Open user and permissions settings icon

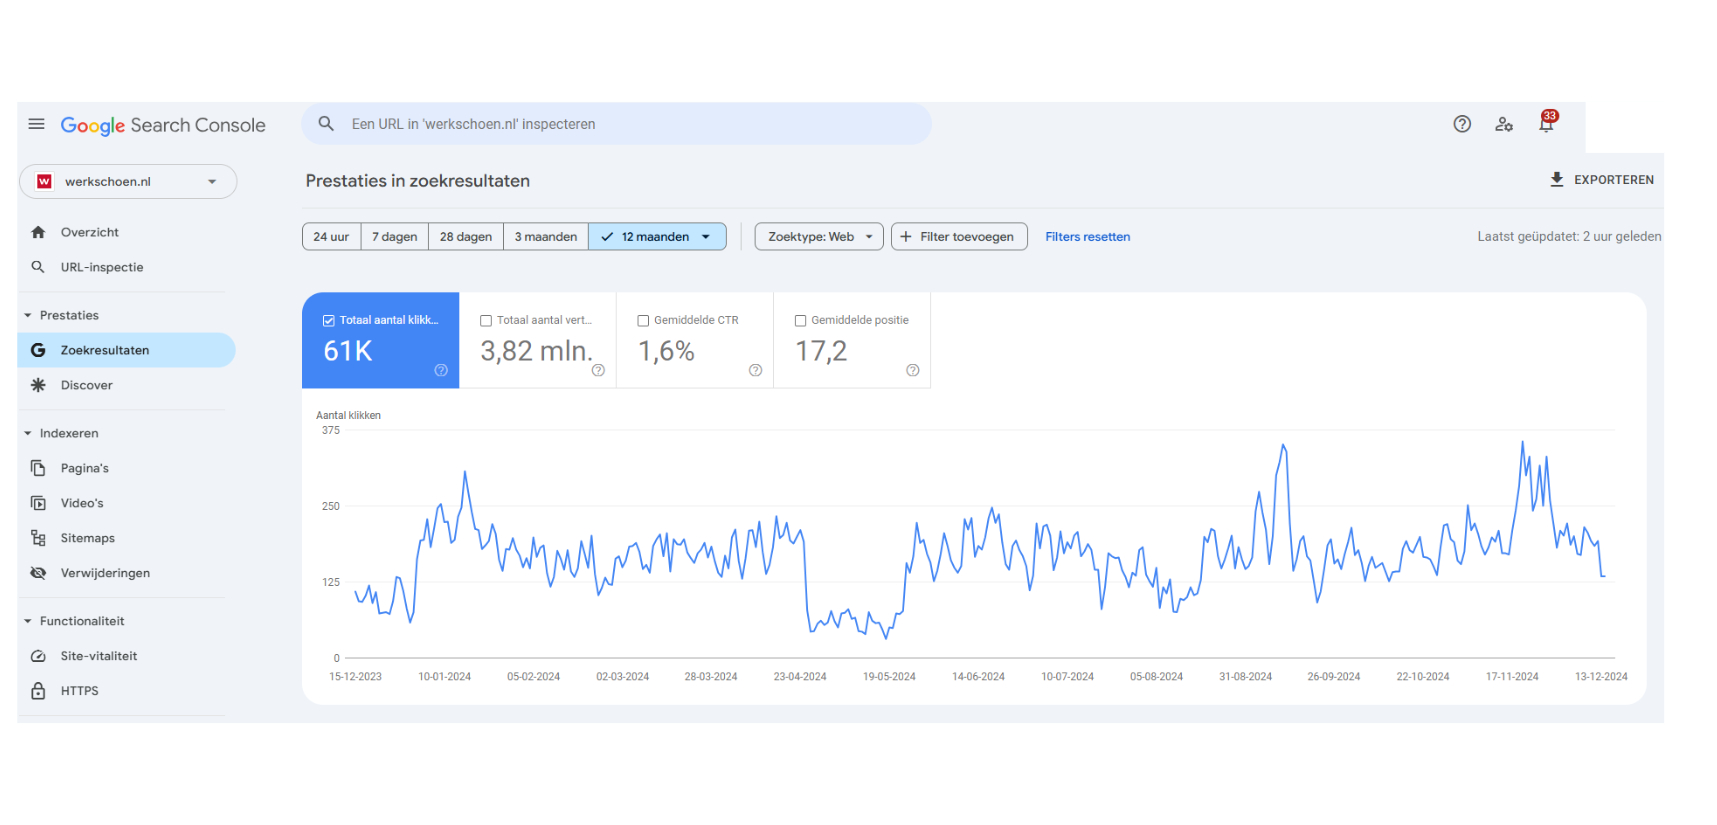click(x=1504, y=124)
